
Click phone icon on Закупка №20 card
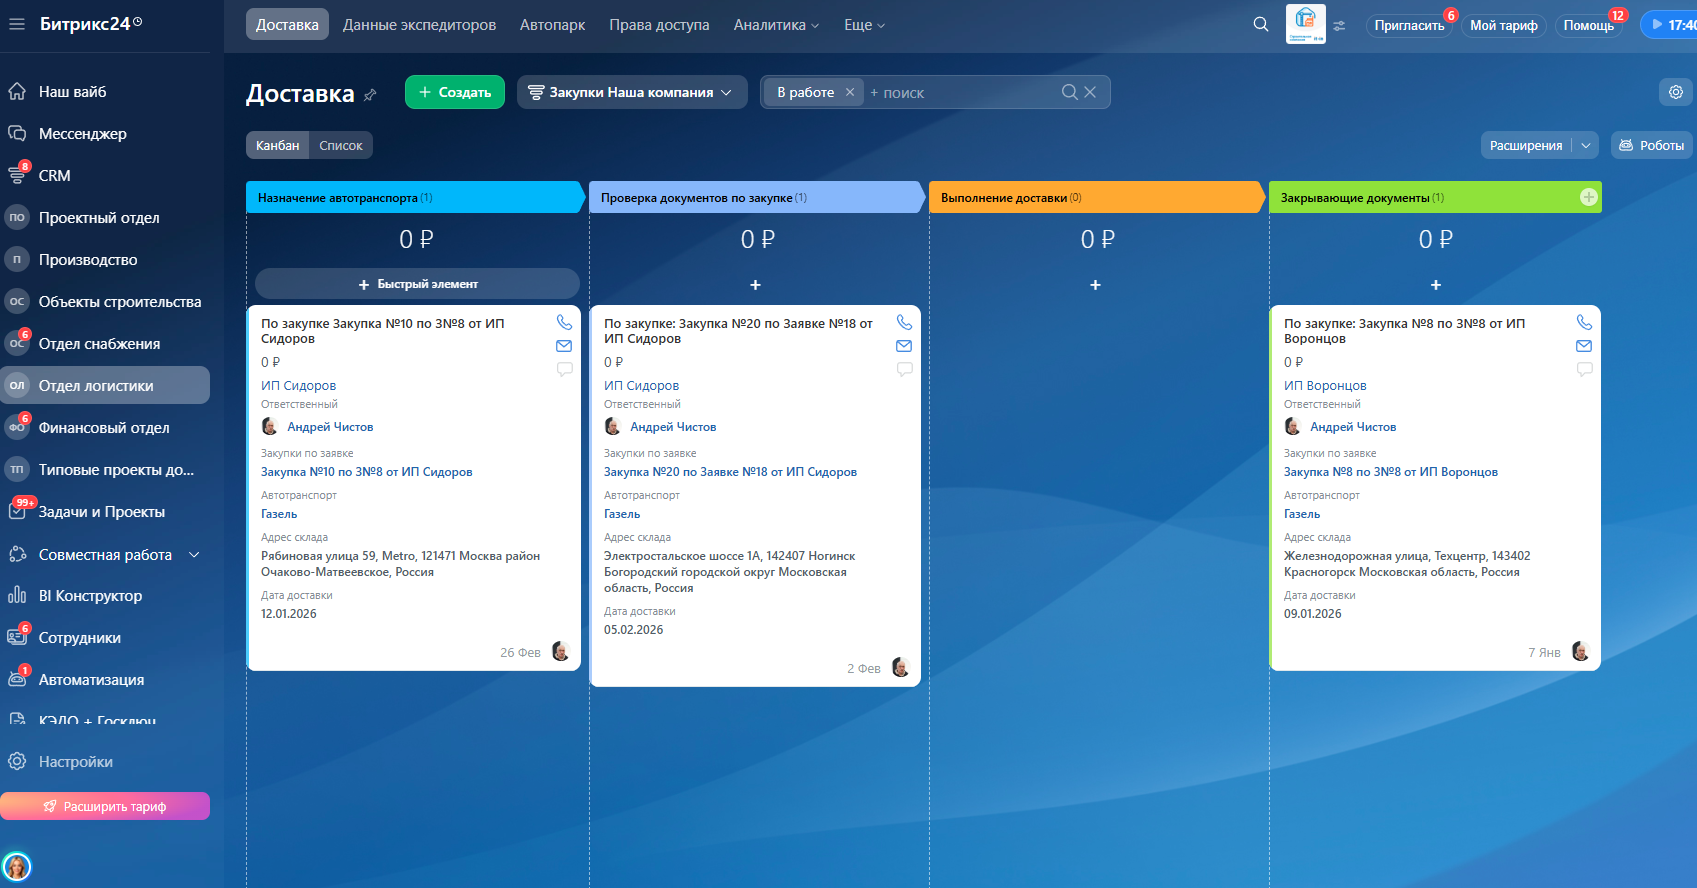905,322
